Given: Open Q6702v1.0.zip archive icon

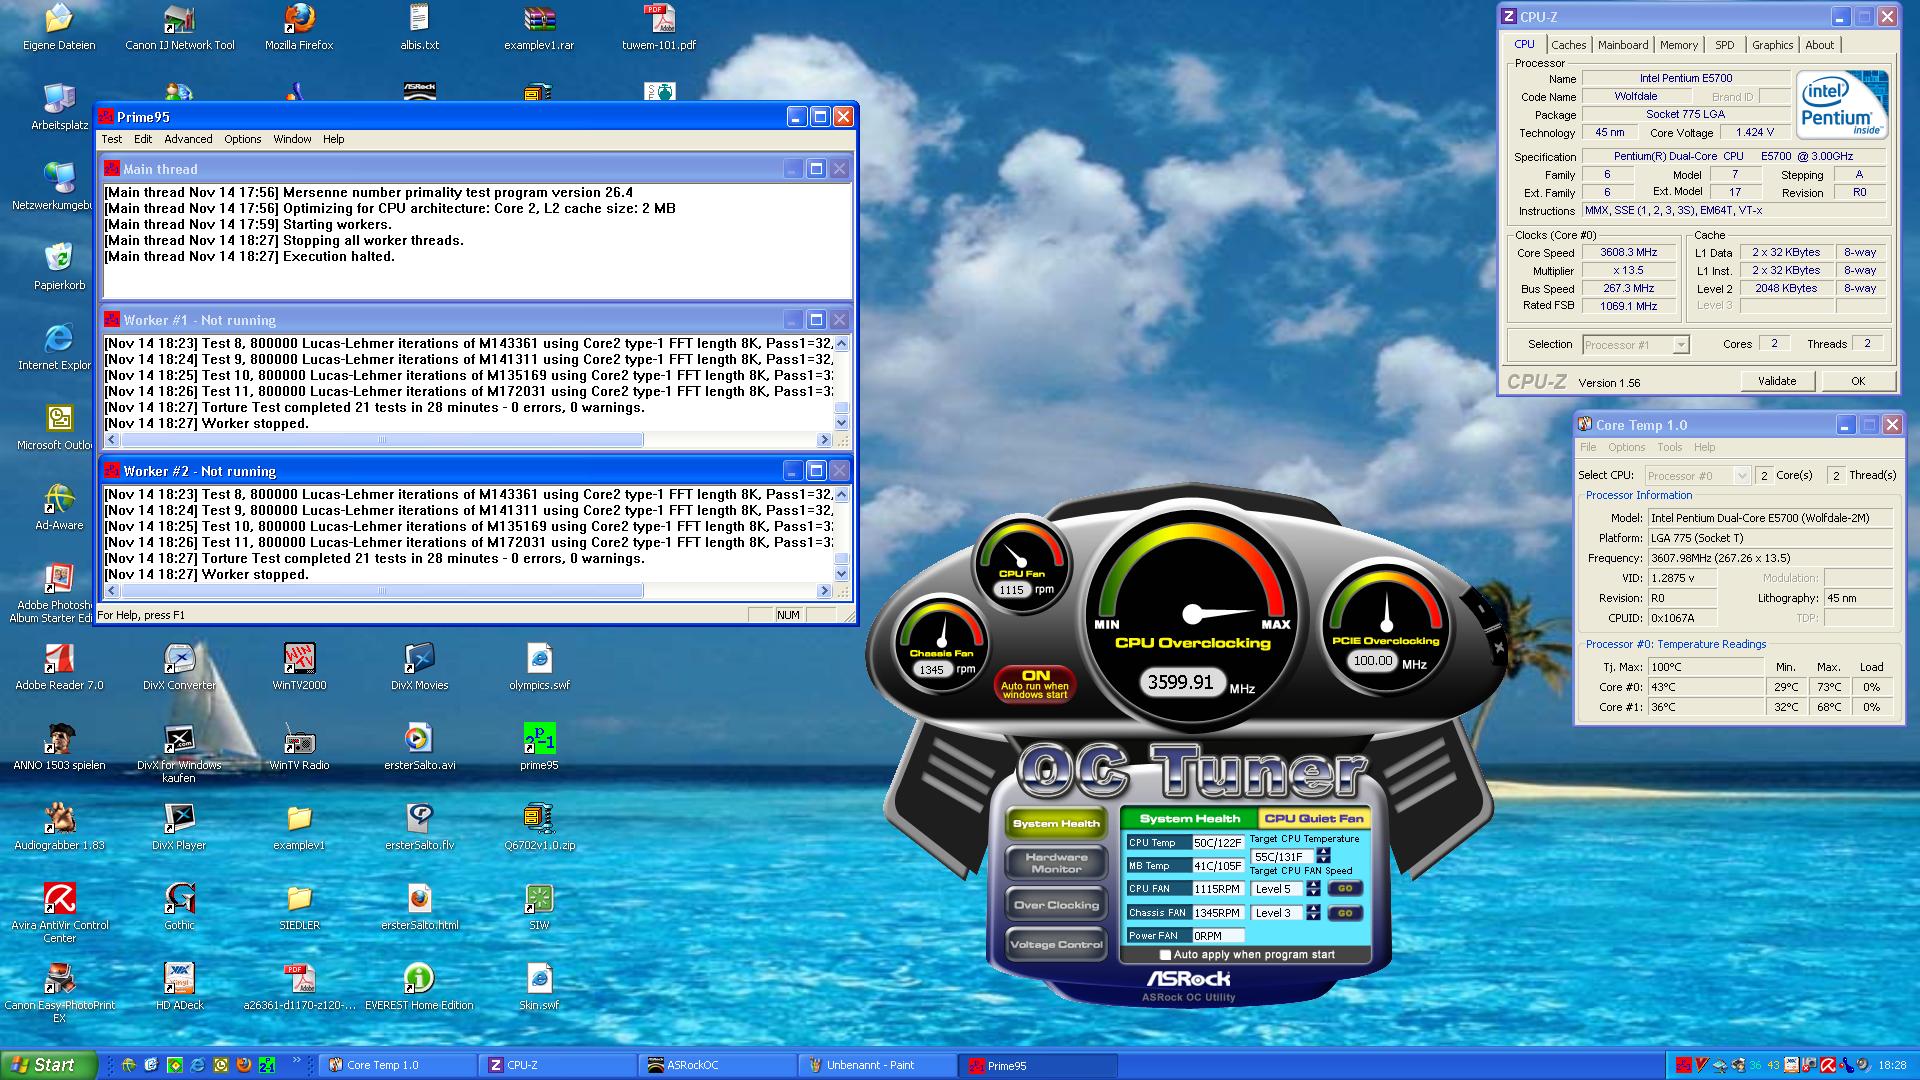Looking at the screenshot, I should coord(539,826).
